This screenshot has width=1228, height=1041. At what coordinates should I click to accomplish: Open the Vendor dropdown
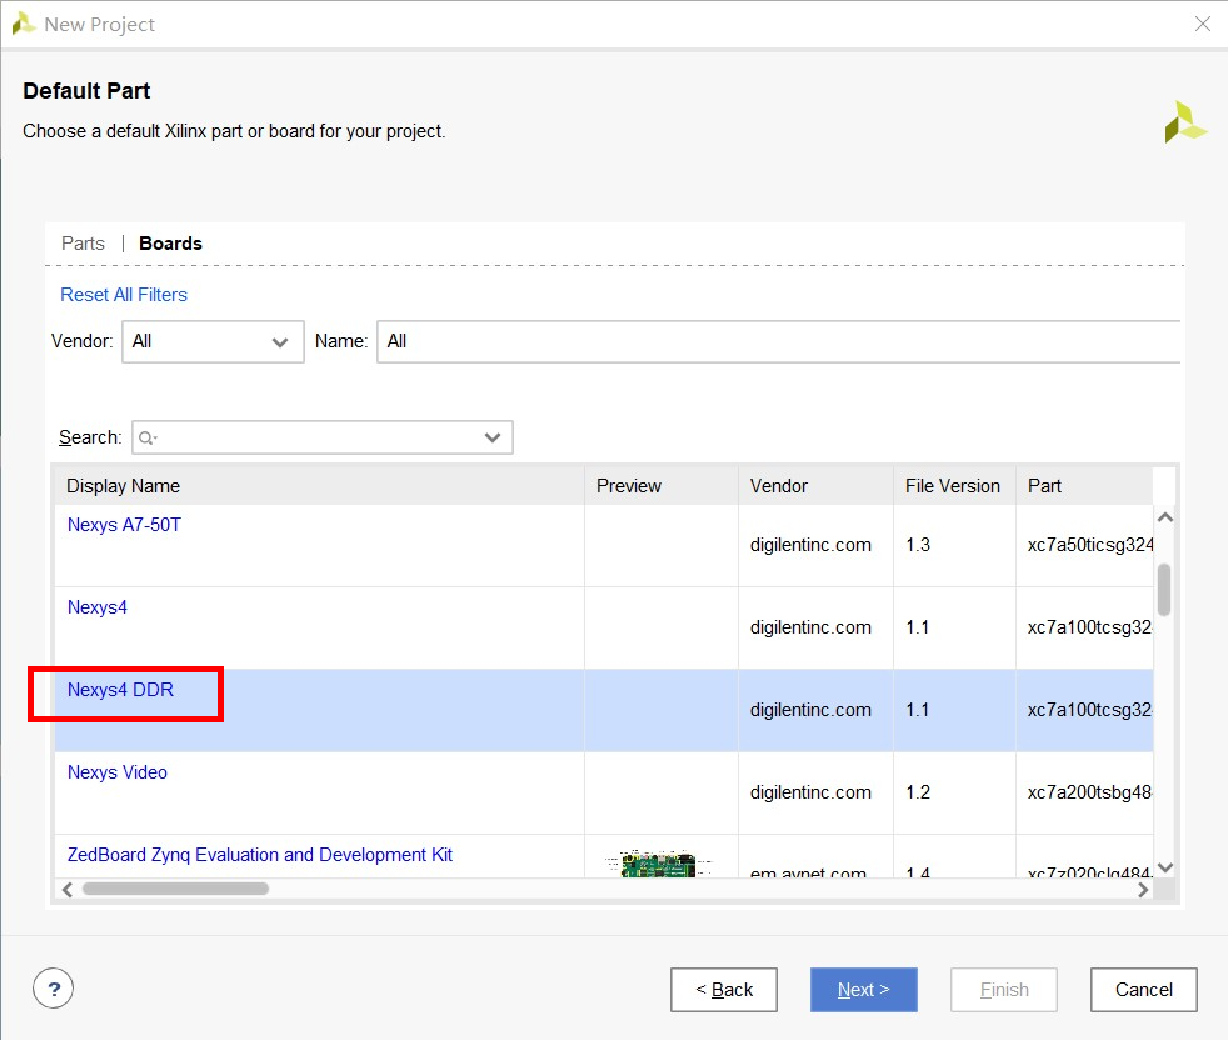[x=213, y=341]
